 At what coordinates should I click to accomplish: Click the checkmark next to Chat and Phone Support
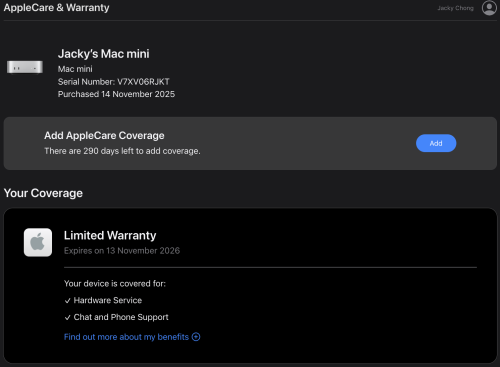tap(67, 317)
